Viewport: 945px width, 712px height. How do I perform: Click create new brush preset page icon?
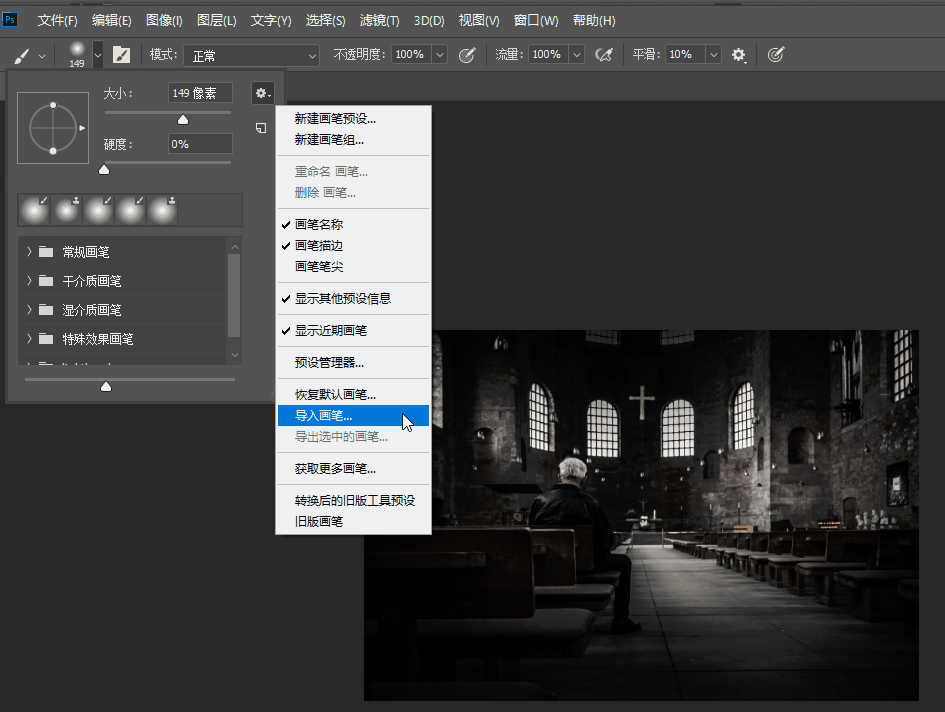point(260,128)
